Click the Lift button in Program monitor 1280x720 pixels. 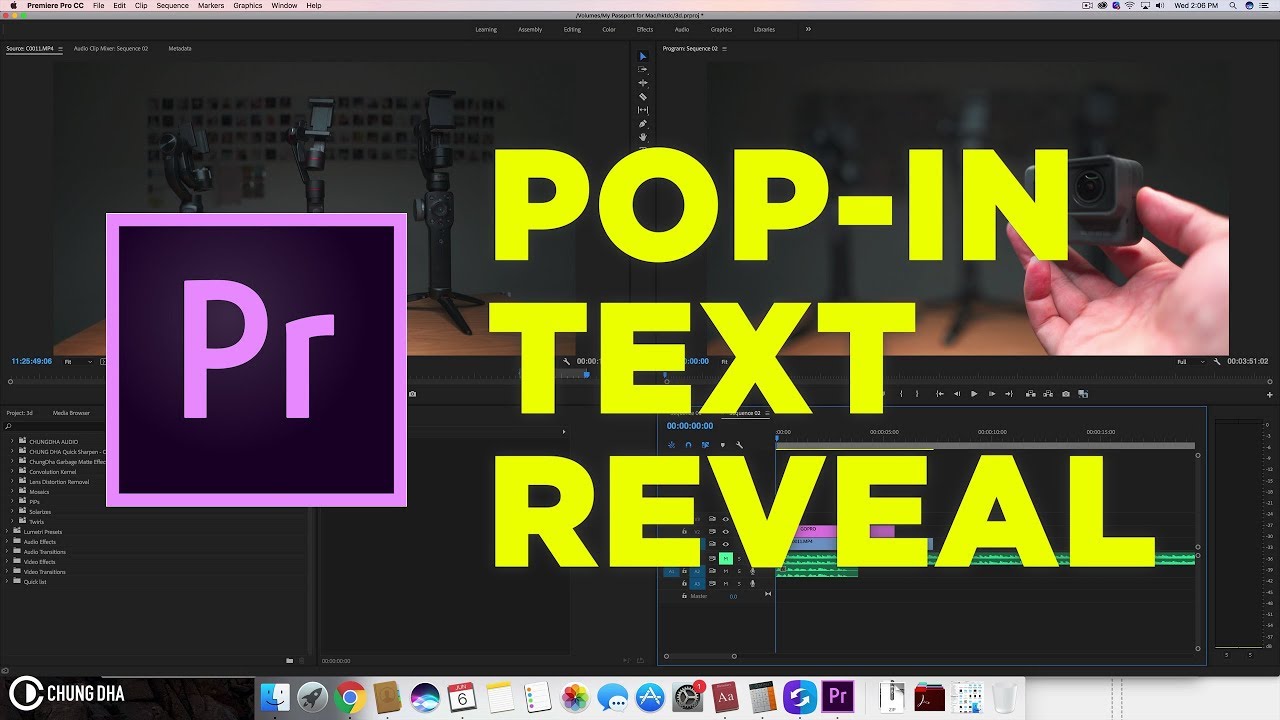point(1030,394)
